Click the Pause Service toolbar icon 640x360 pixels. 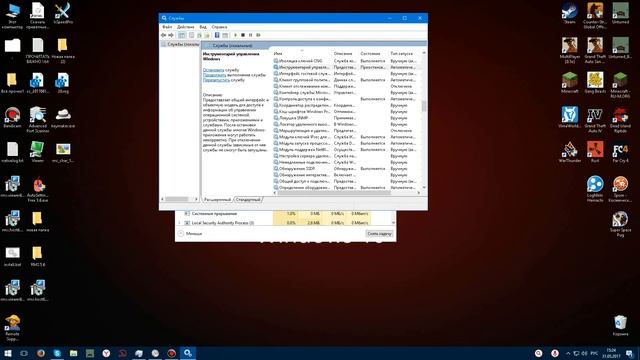point(251,35)
